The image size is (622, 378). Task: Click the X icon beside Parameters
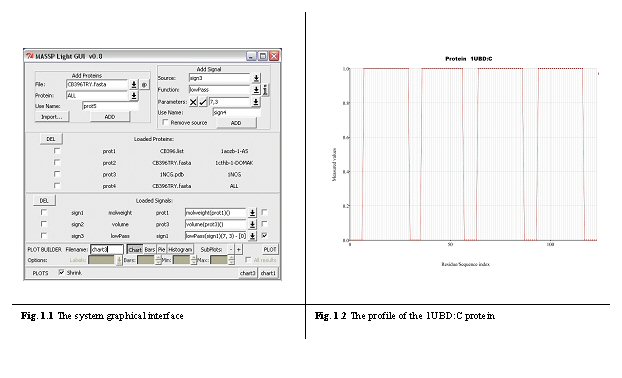pyautogui.click(x=193, y=102)
